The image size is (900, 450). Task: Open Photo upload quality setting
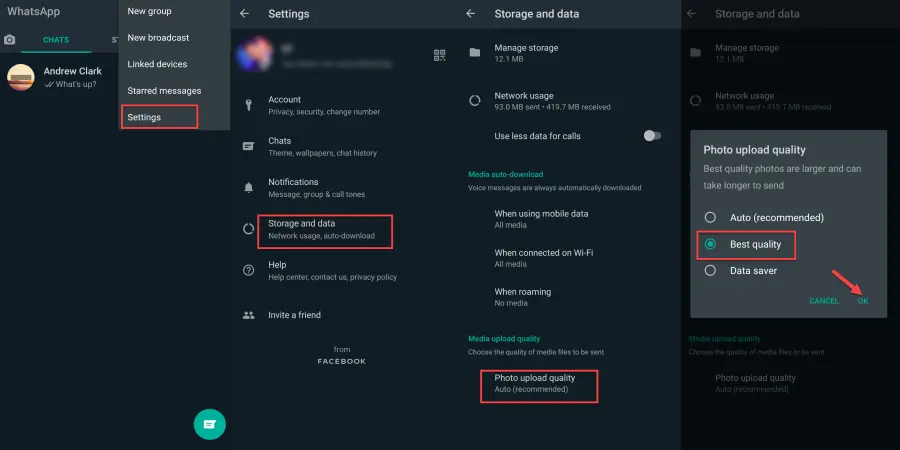[x=539, y=386]
